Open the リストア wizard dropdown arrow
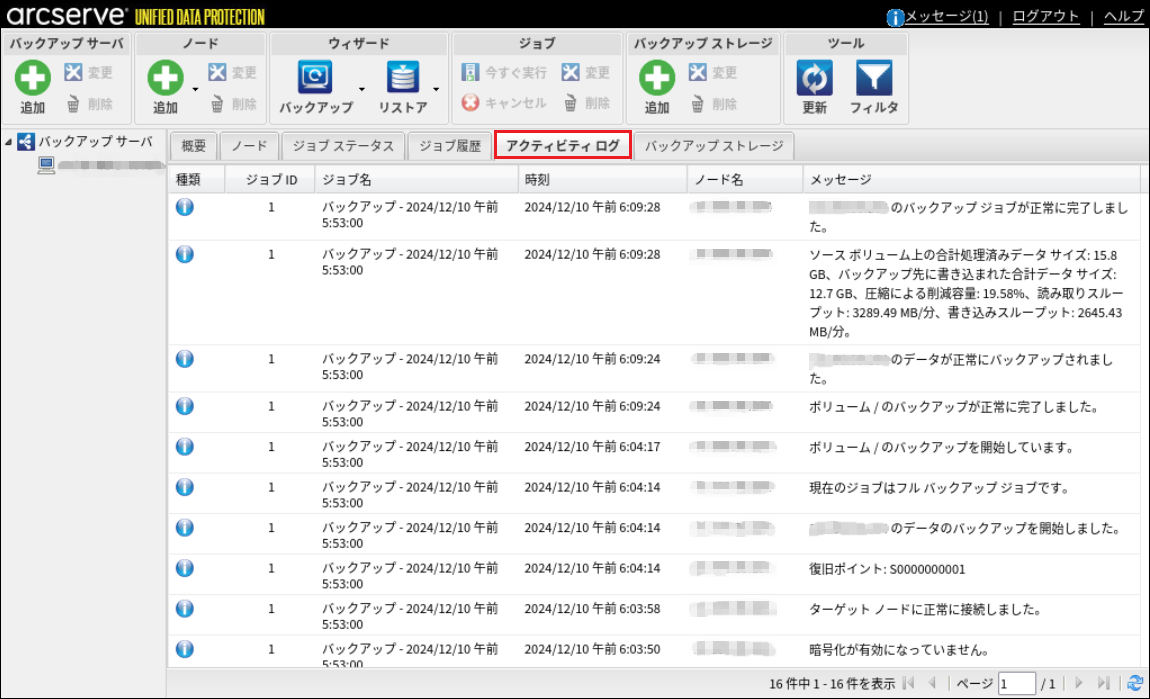 [436, 89]
